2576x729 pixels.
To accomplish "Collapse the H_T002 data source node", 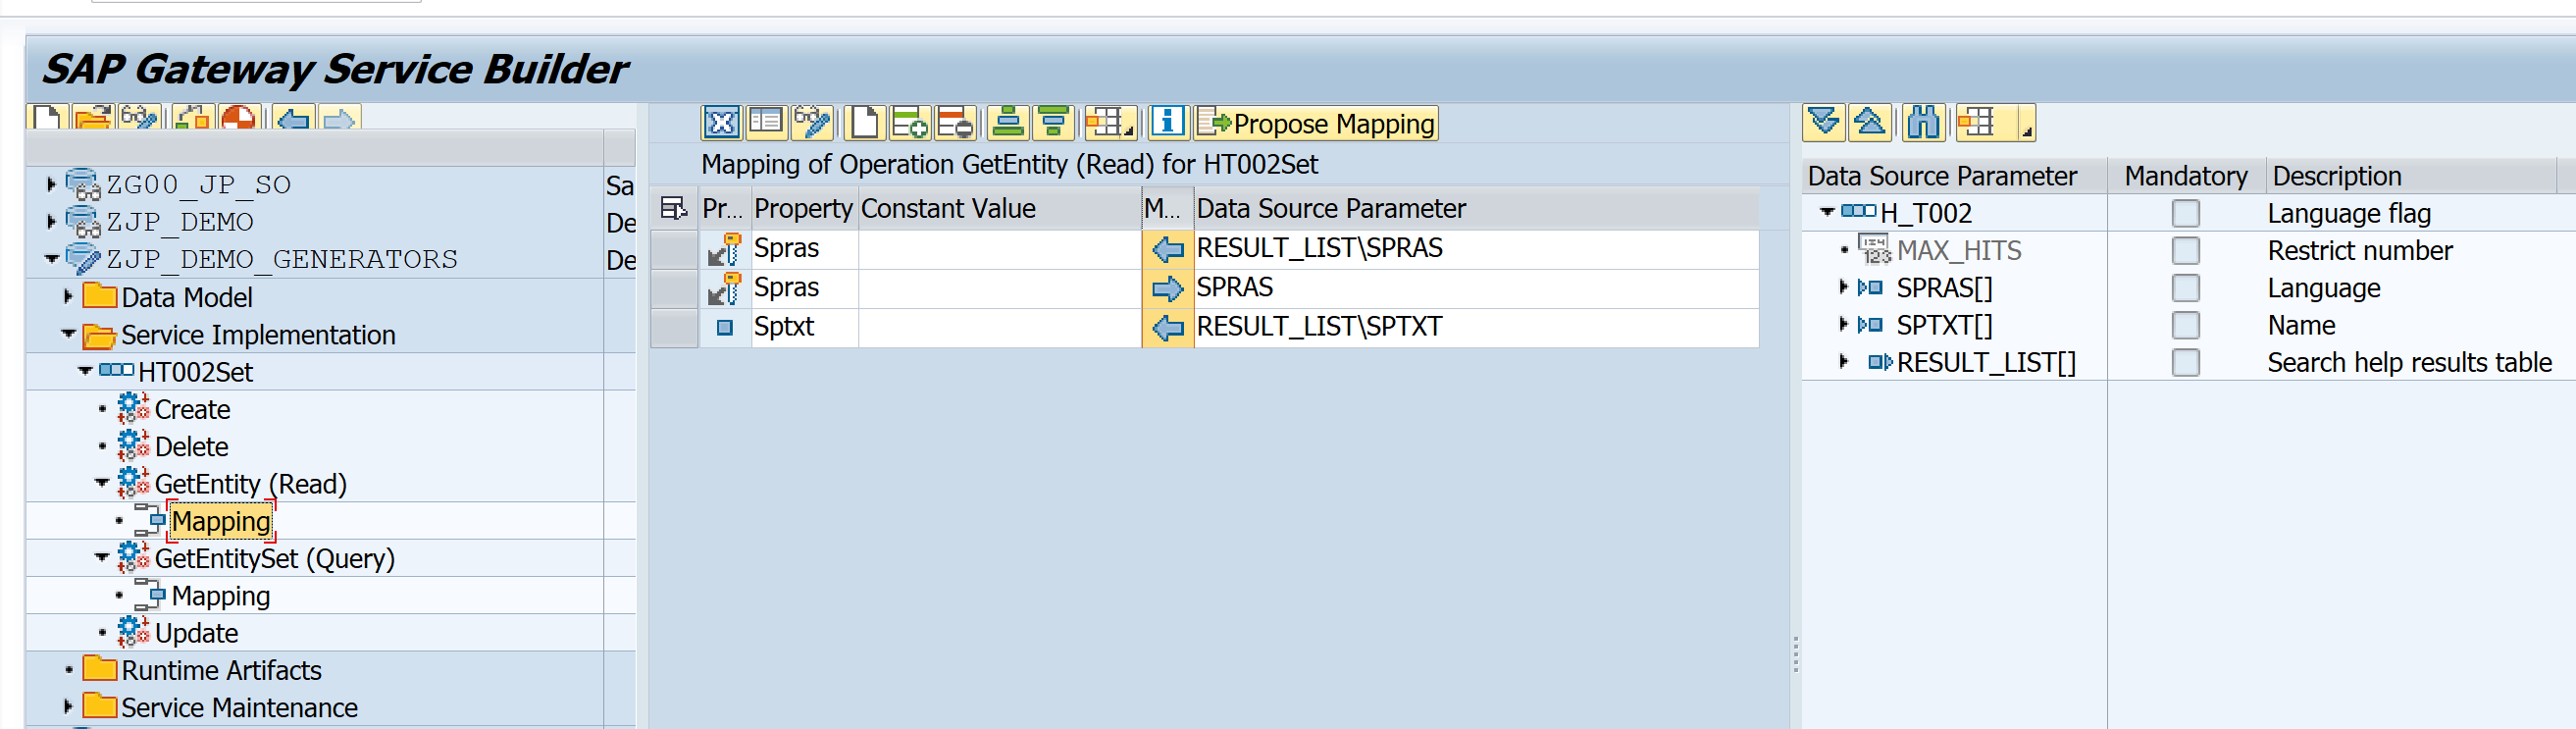I will (1827, 212).
